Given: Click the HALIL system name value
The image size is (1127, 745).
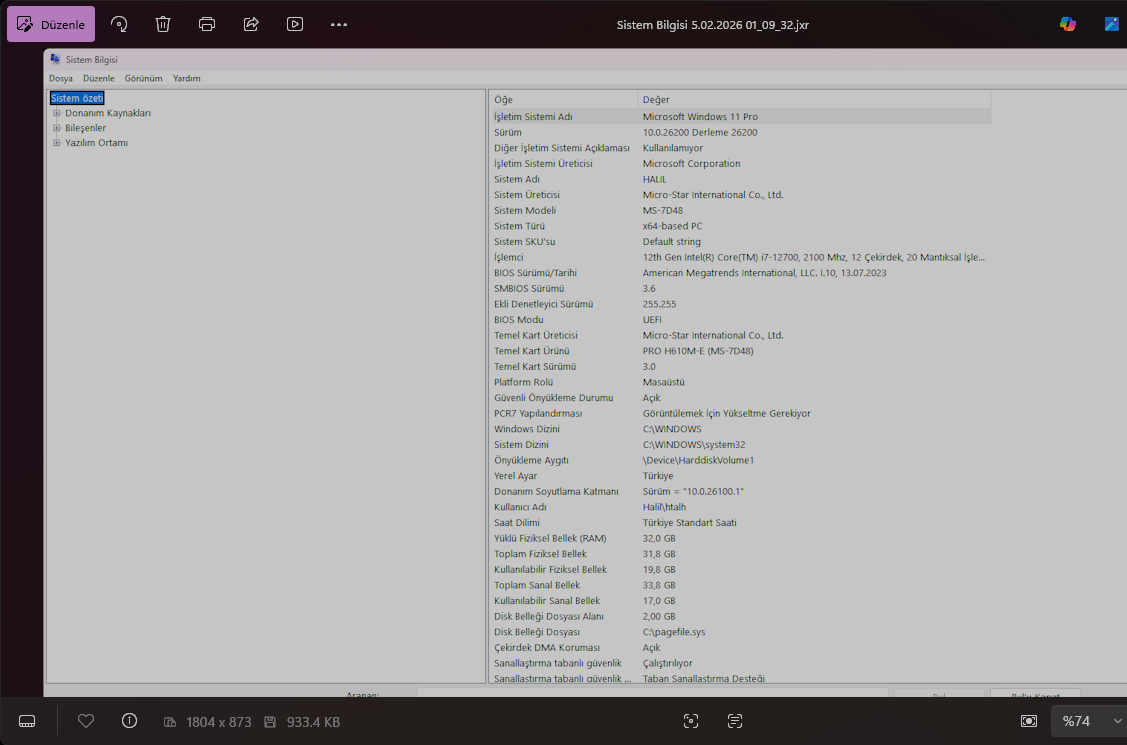Looking at the screenshot, I should (655, 179).
